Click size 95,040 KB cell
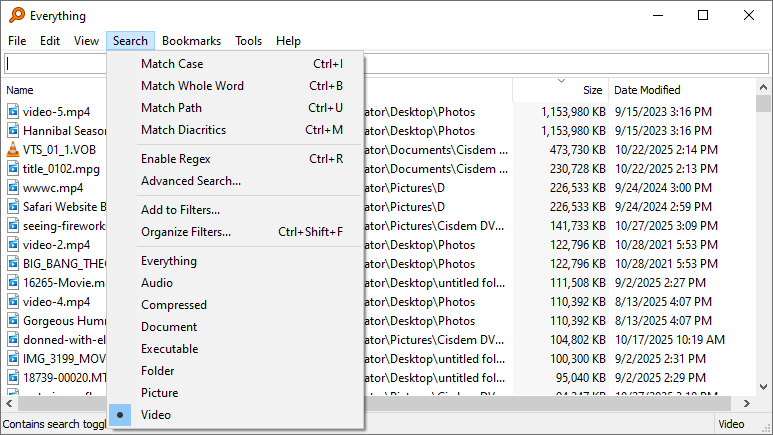This screenshot has height=435, width=773. tap(580, 377)
